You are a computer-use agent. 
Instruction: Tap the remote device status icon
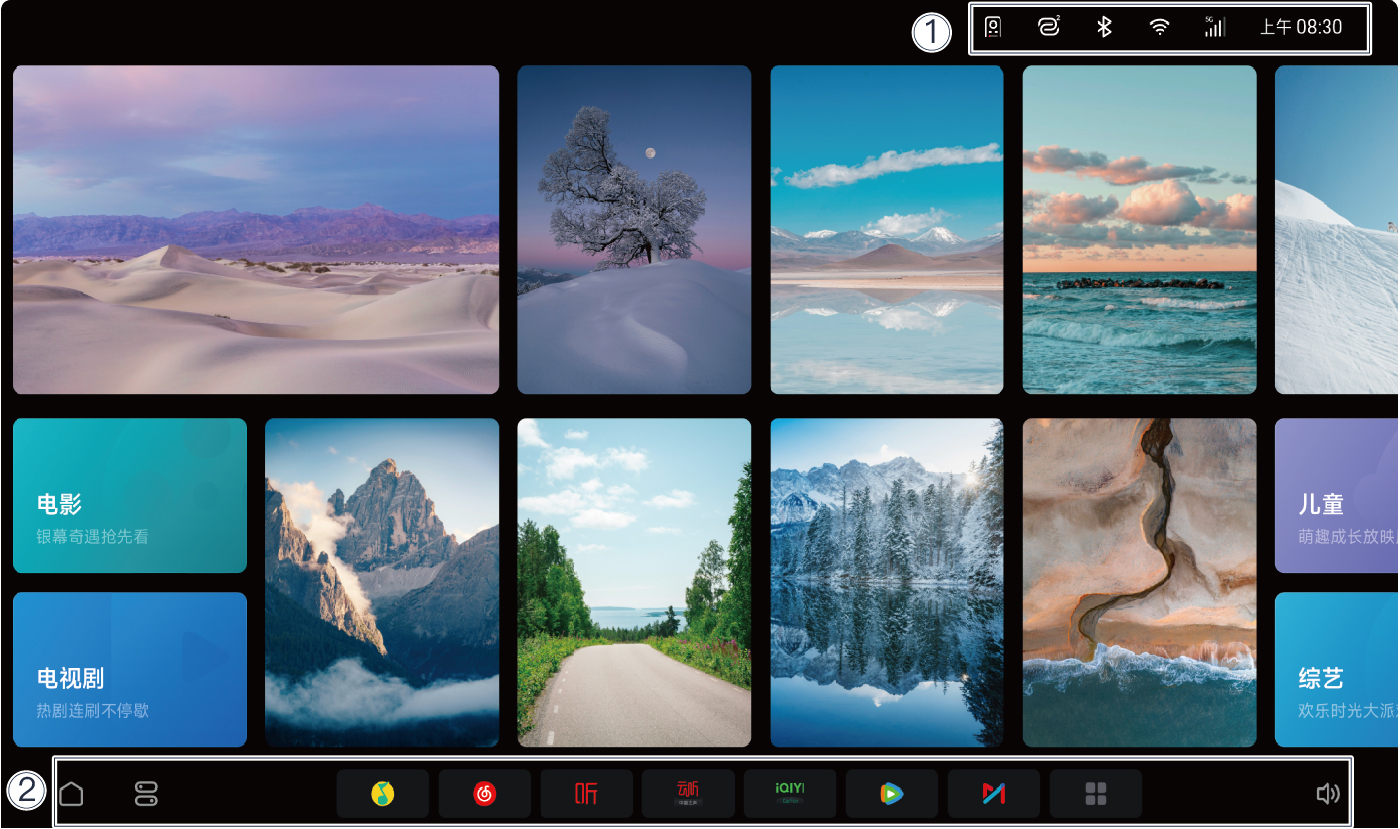click(993, 27)
